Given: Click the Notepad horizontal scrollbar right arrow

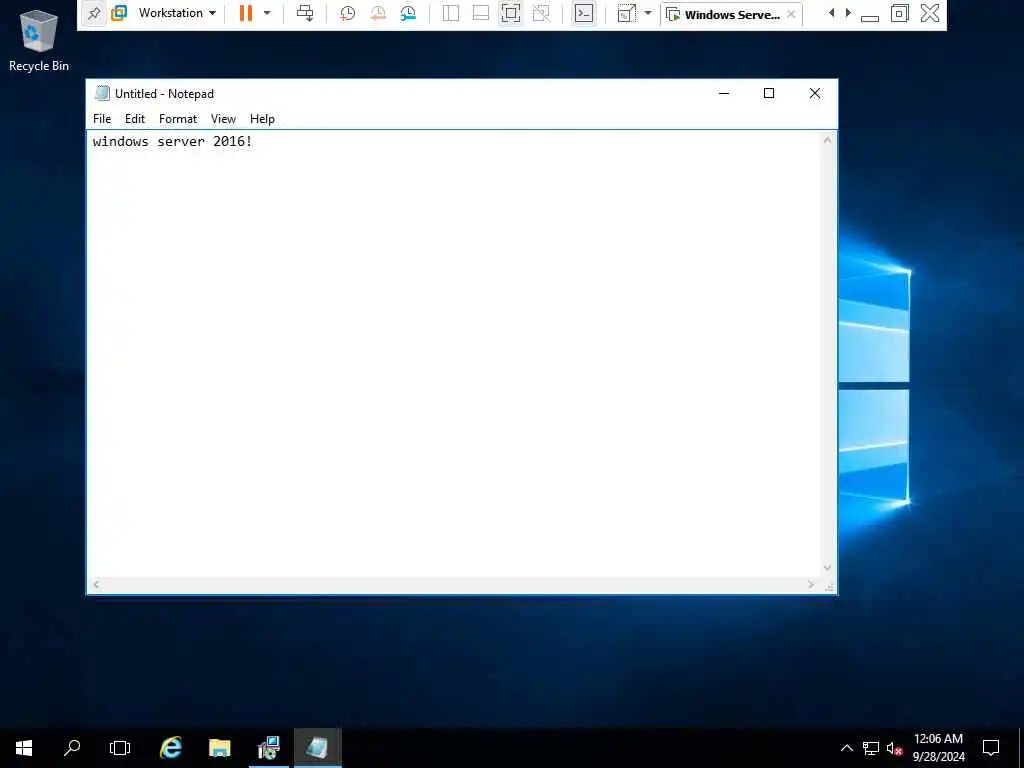Looking at the screenshot, I should pos(811,584).
